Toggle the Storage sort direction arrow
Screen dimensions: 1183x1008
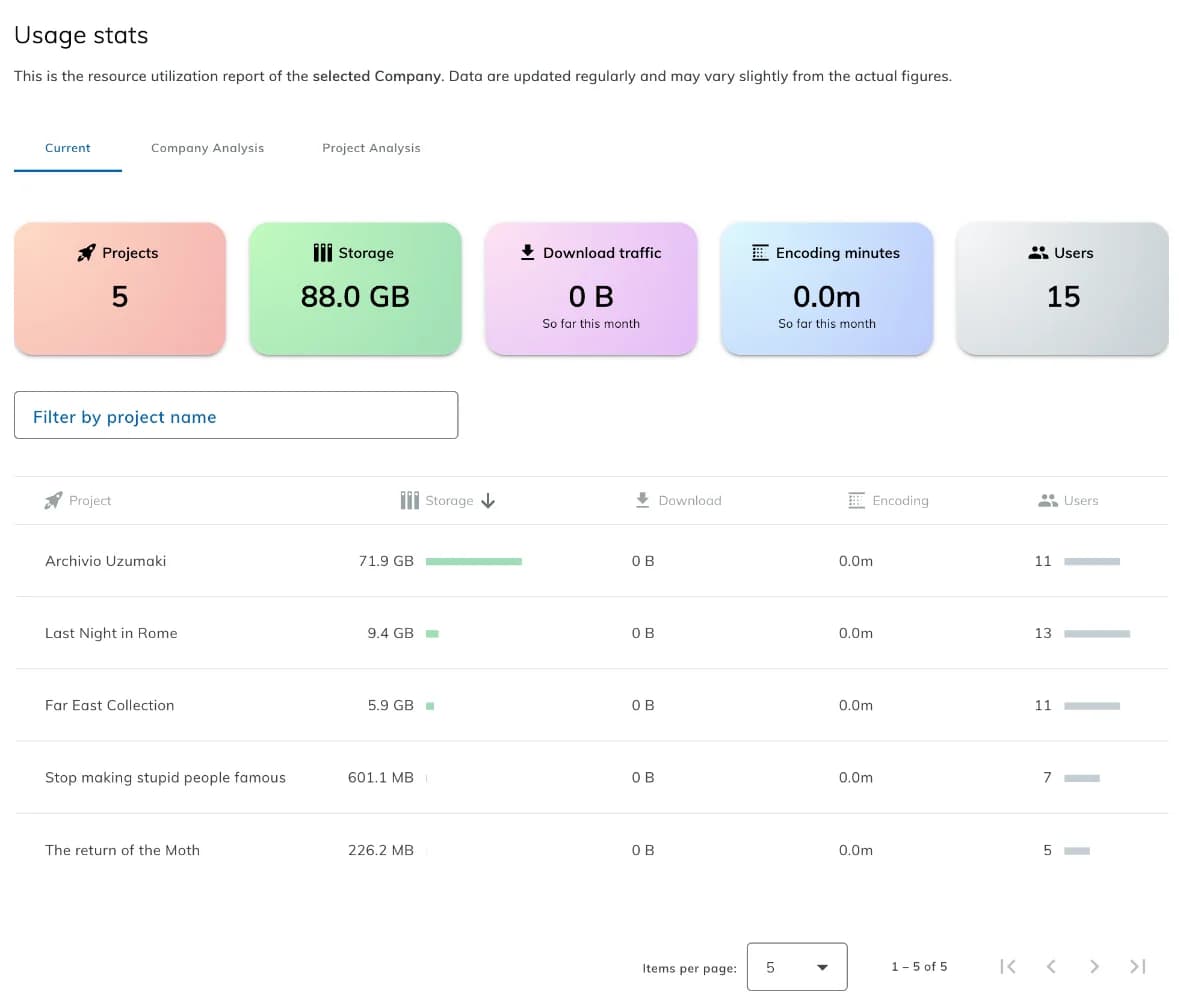point(488,500)
